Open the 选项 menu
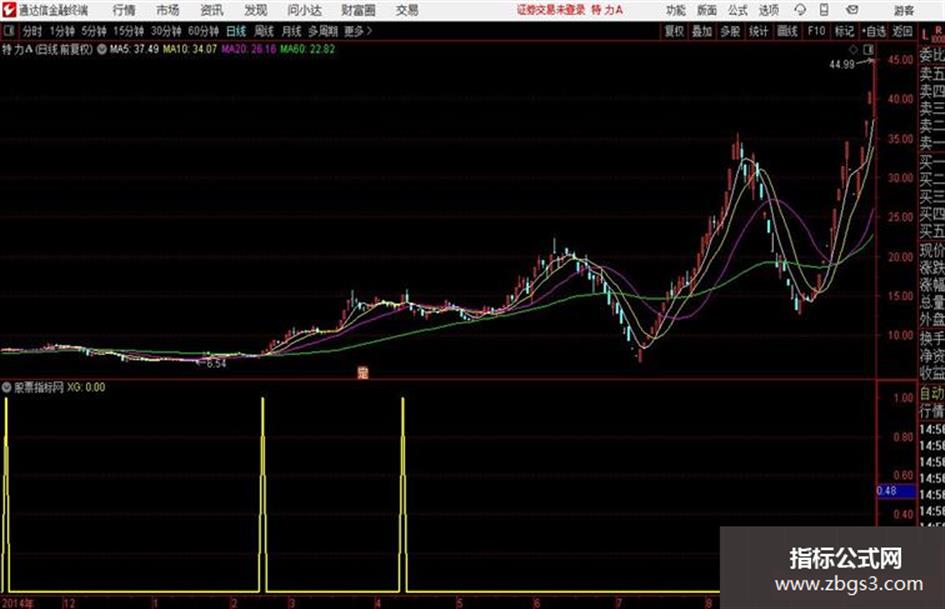Viewport: 945px width, 609px height. 769,10
